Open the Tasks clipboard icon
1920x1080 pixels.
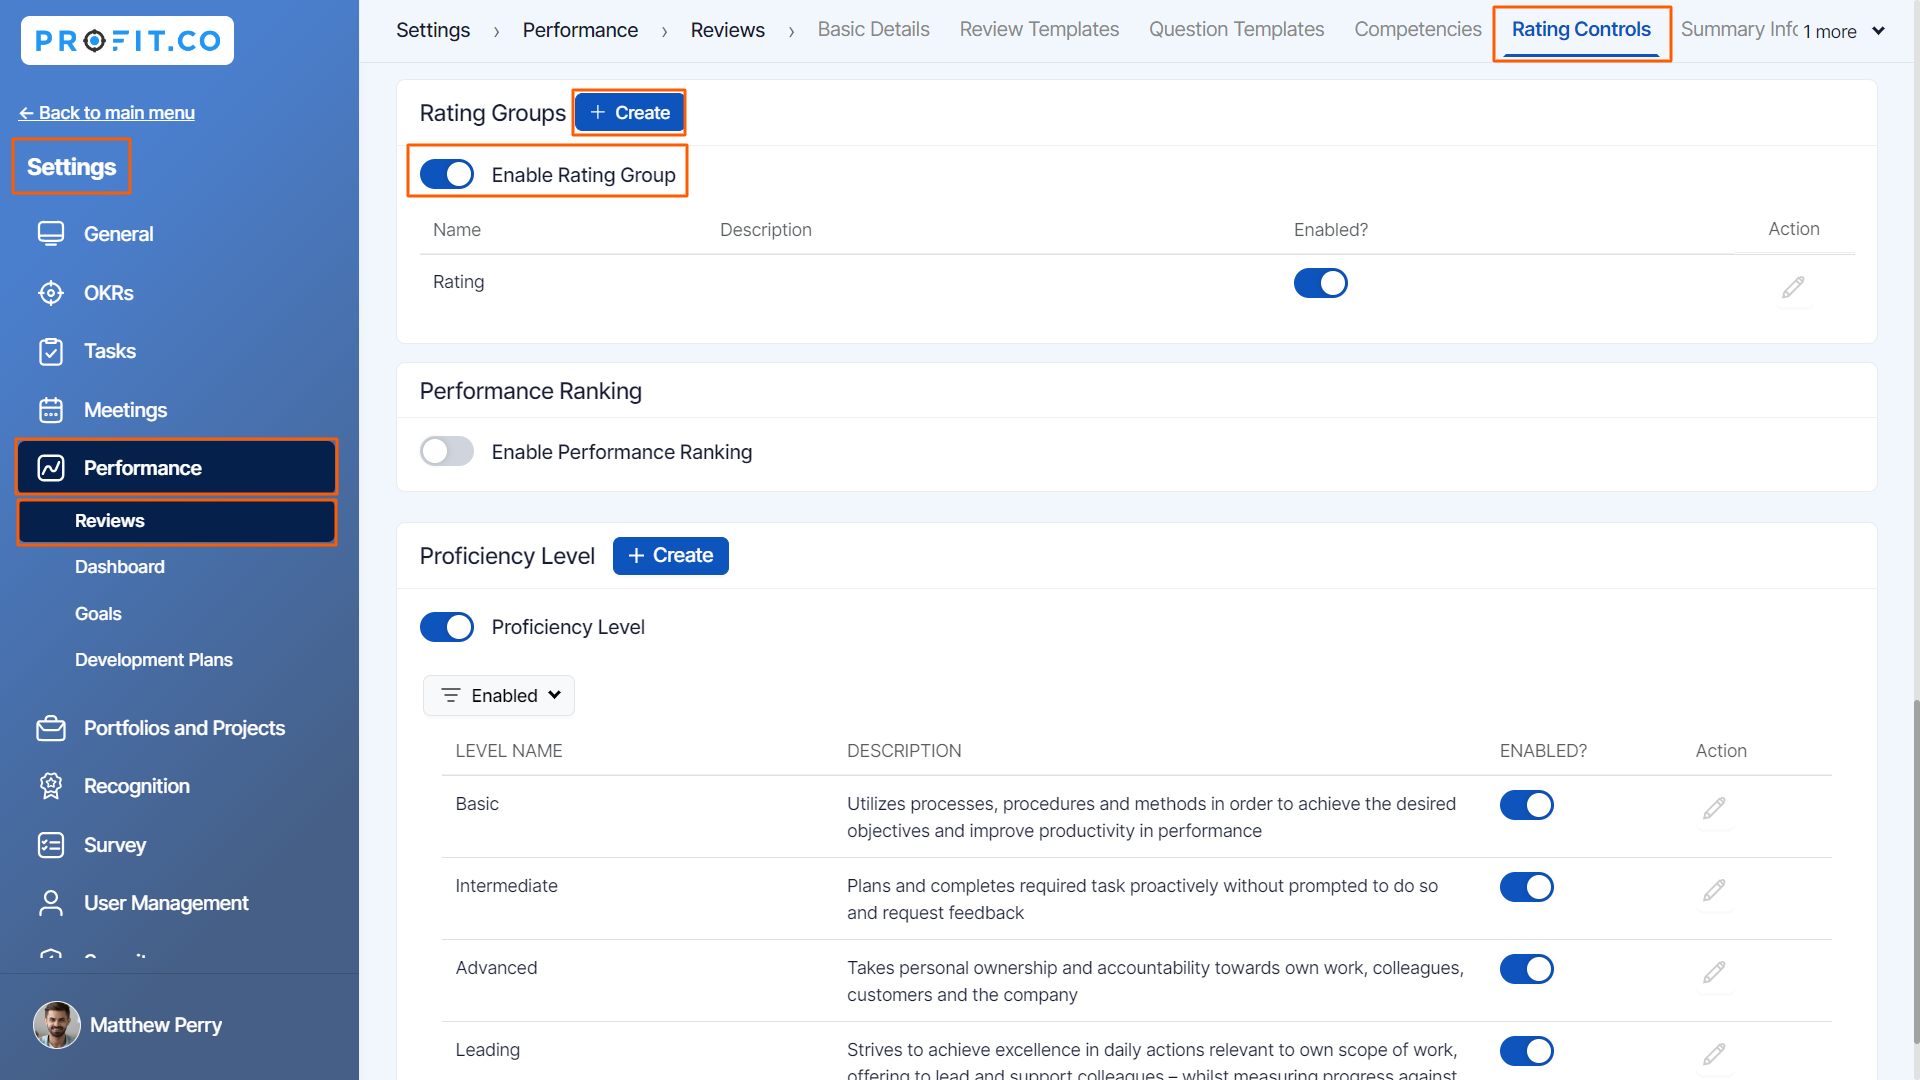click(51, 352)
